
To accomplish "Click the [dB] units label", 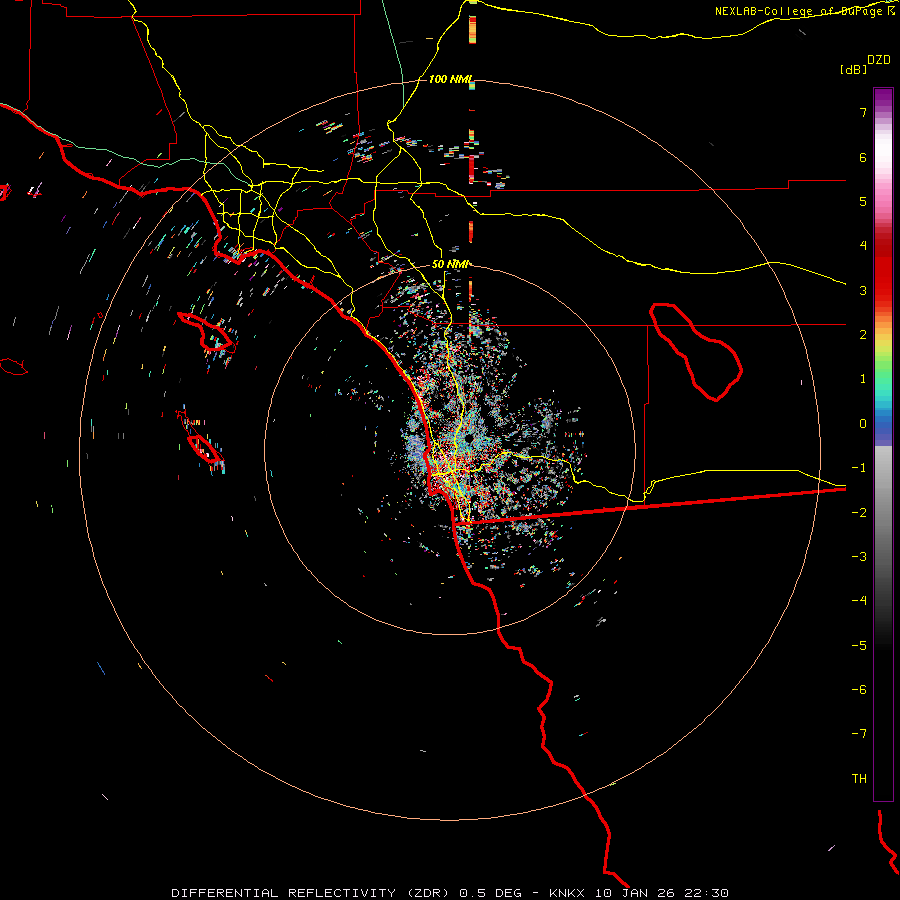I will click(853, 69).
